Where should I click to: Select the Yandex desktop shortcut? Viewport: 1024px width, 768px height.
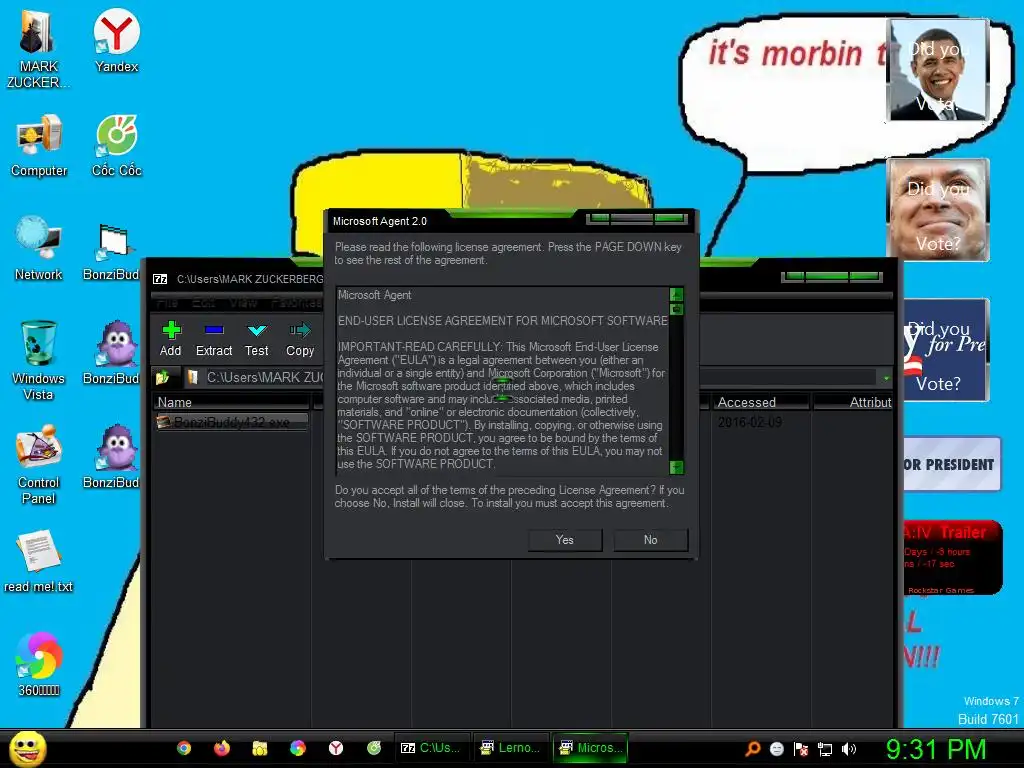[x=116, y=42]
